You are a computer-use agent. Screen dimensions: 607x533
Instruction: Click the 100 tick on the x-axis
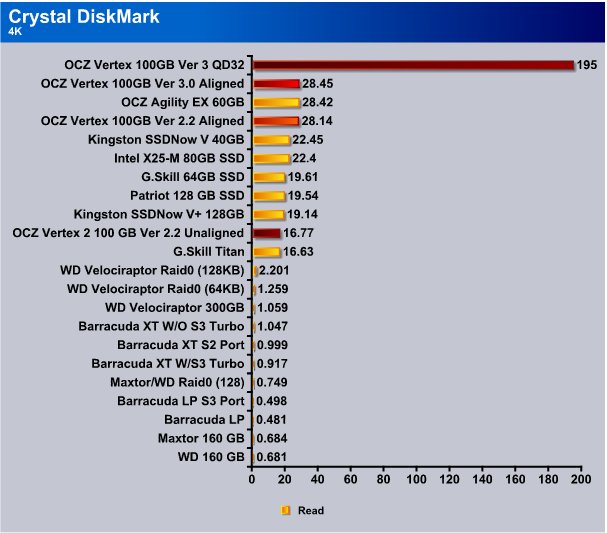pyautogui.click(x=416, y=479)
